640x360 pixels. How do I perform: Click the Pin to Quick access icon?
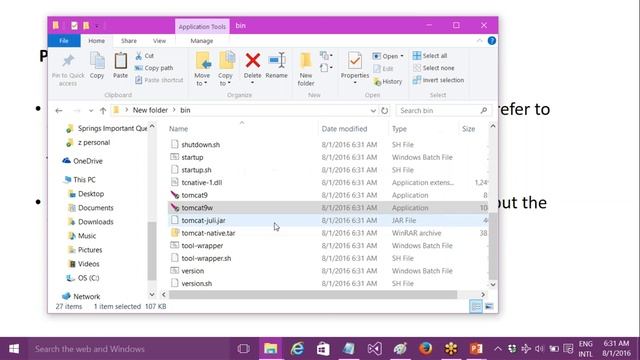(68, 62)
